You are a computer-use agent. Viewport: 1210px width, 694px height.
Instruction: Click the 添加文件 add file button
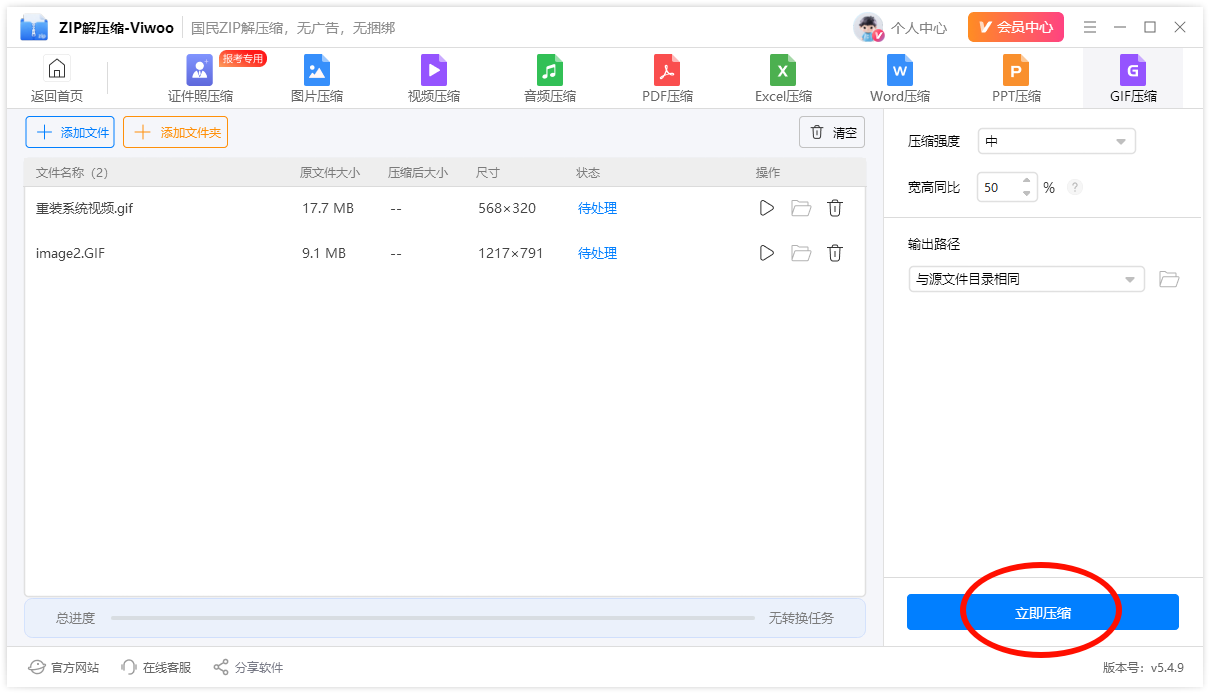pyautogui.click(x=70, y=132)
